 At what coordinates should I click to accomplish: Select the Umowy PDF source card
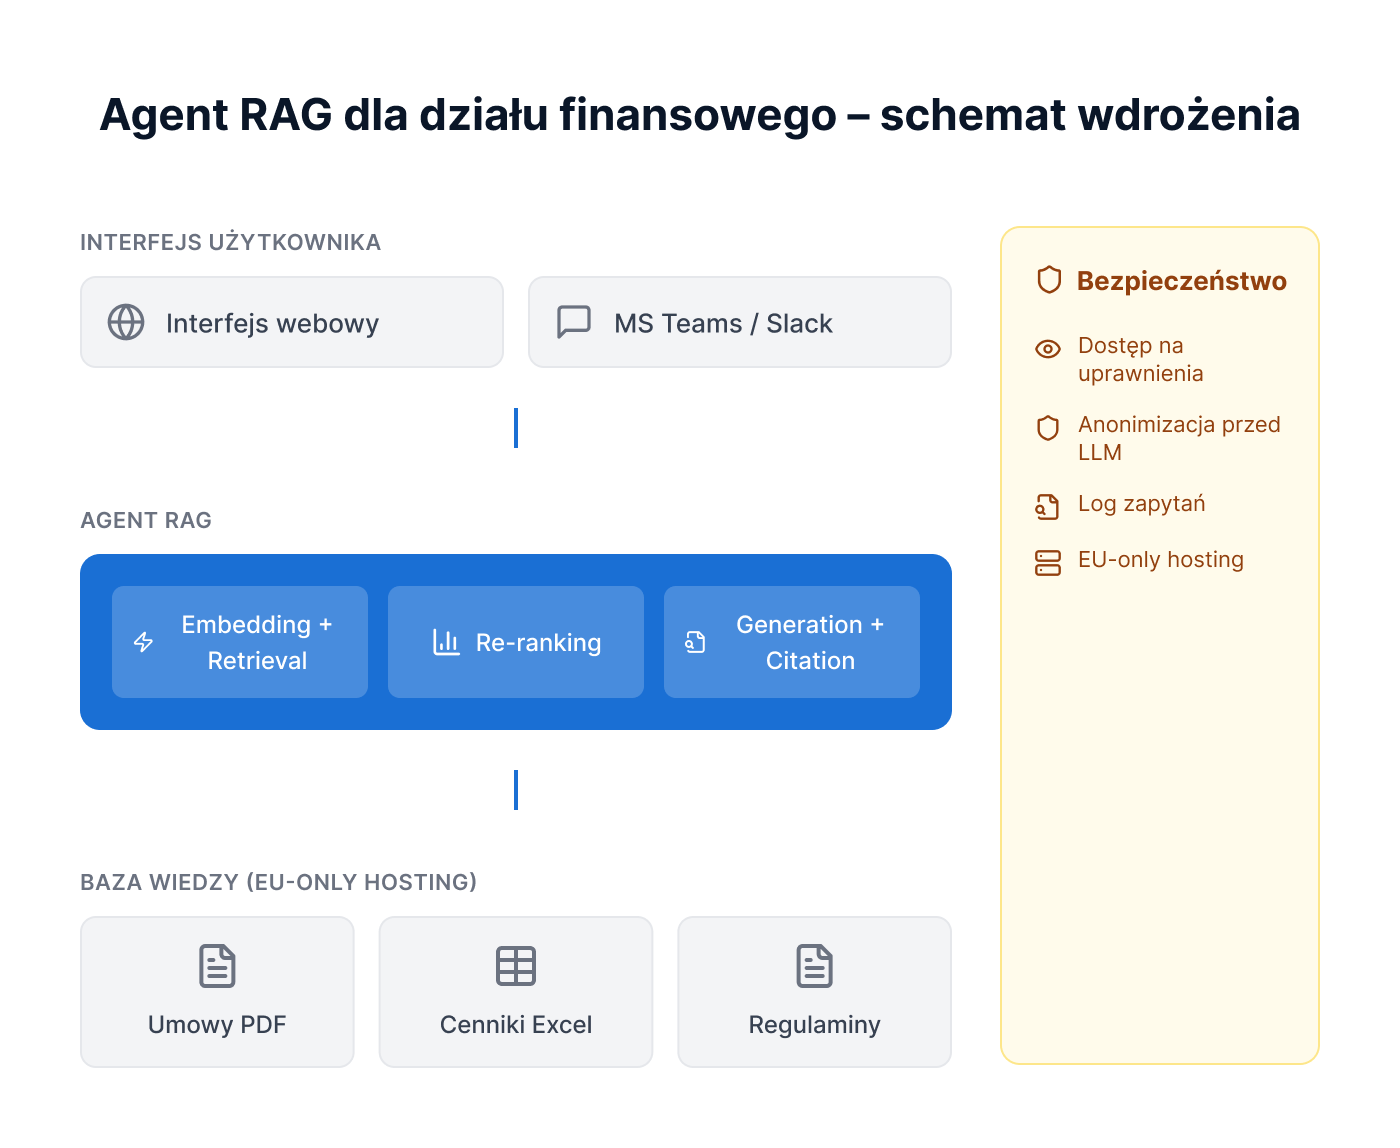(x=217, y=992)
